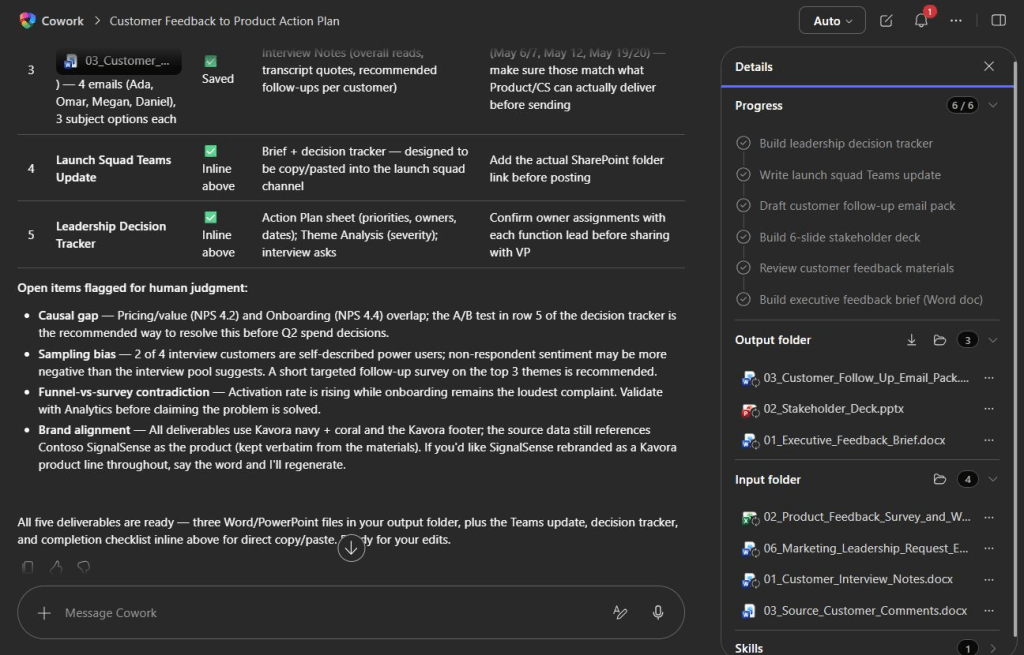The image size is (1024, 655).
Task: Click the scroll-to-bottom arrow button
Action: (351, 548)
